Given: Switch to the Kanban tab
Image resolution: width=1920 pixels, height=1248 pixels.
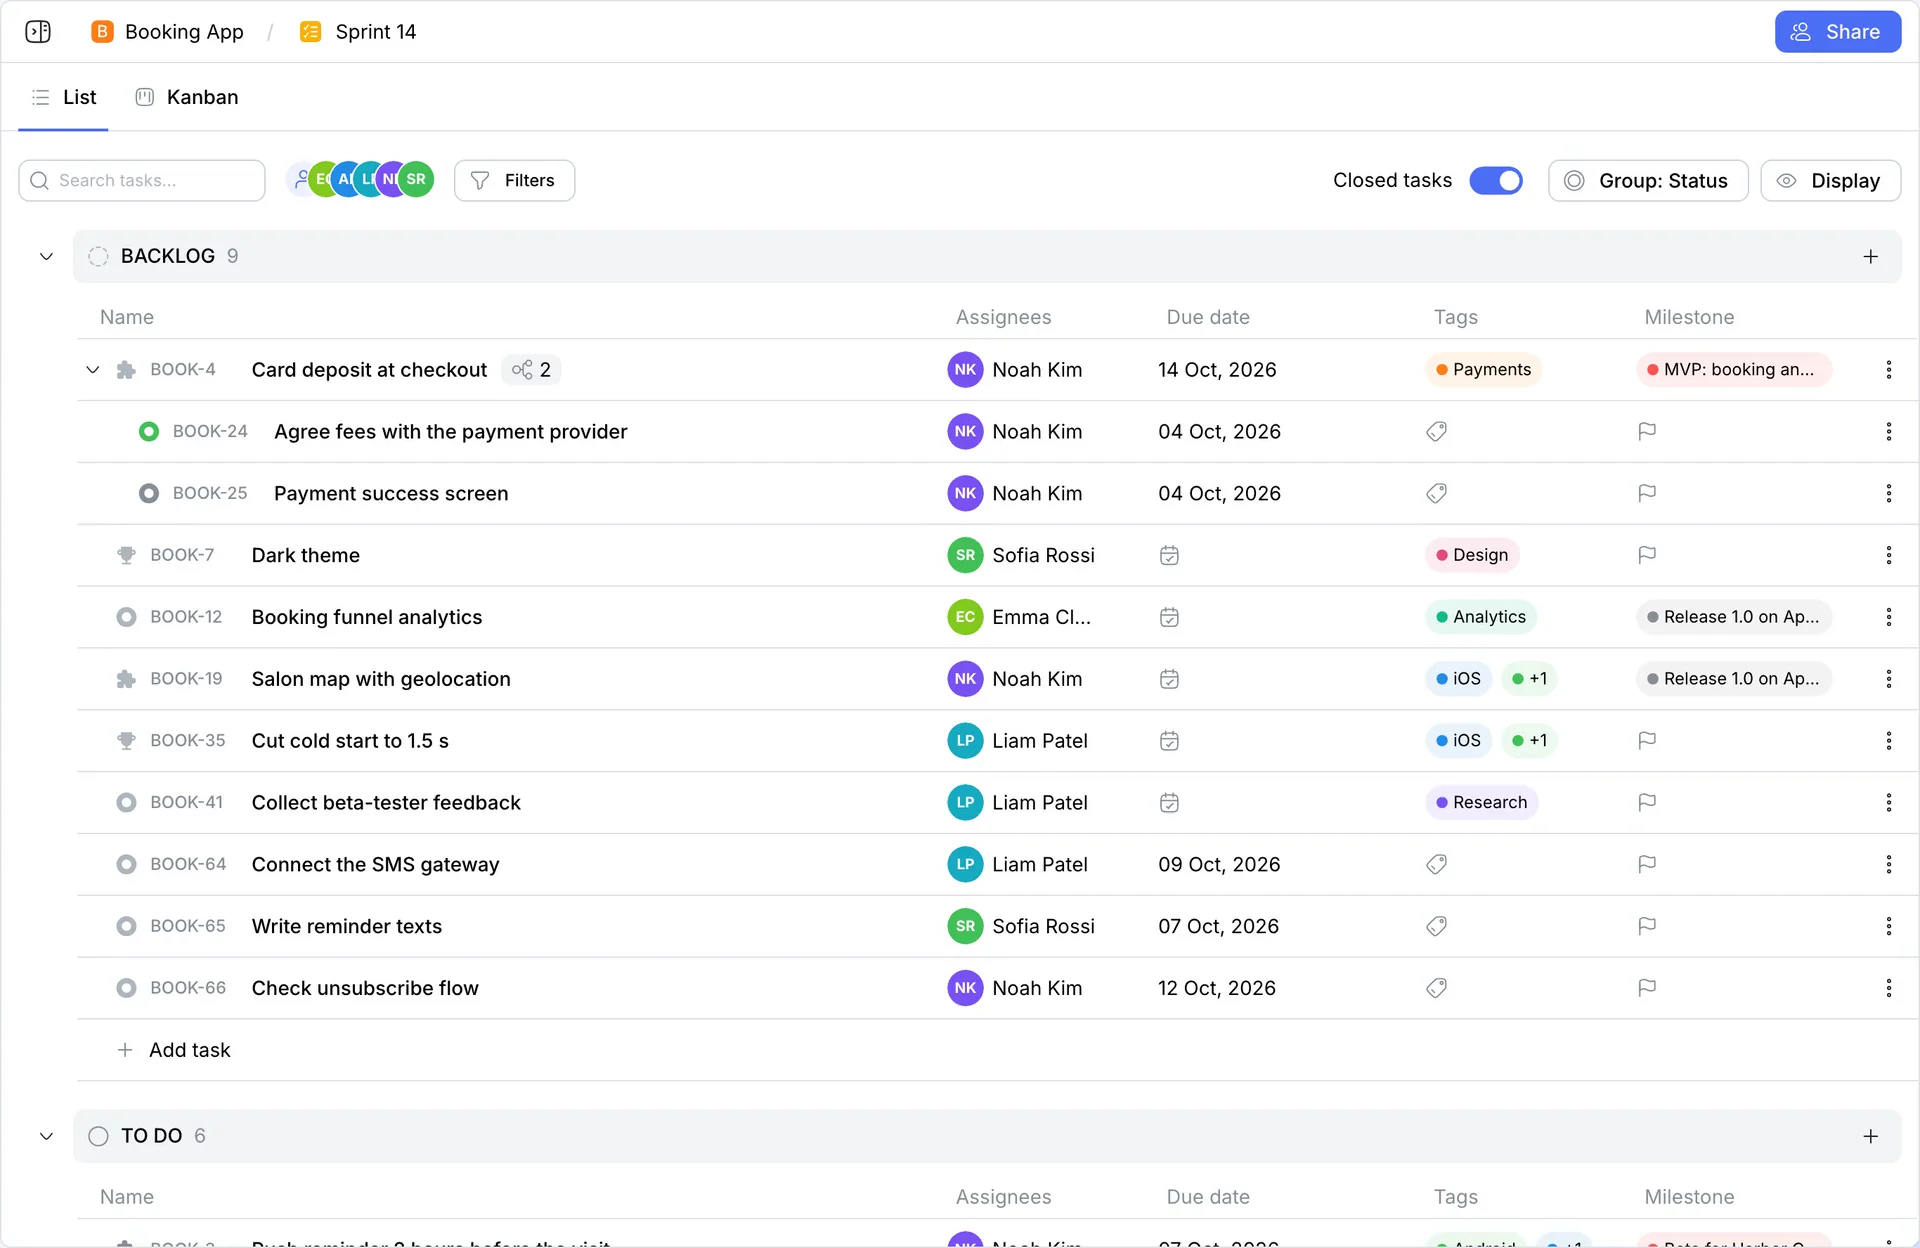Looking at the screenshot, I should 187,97.
